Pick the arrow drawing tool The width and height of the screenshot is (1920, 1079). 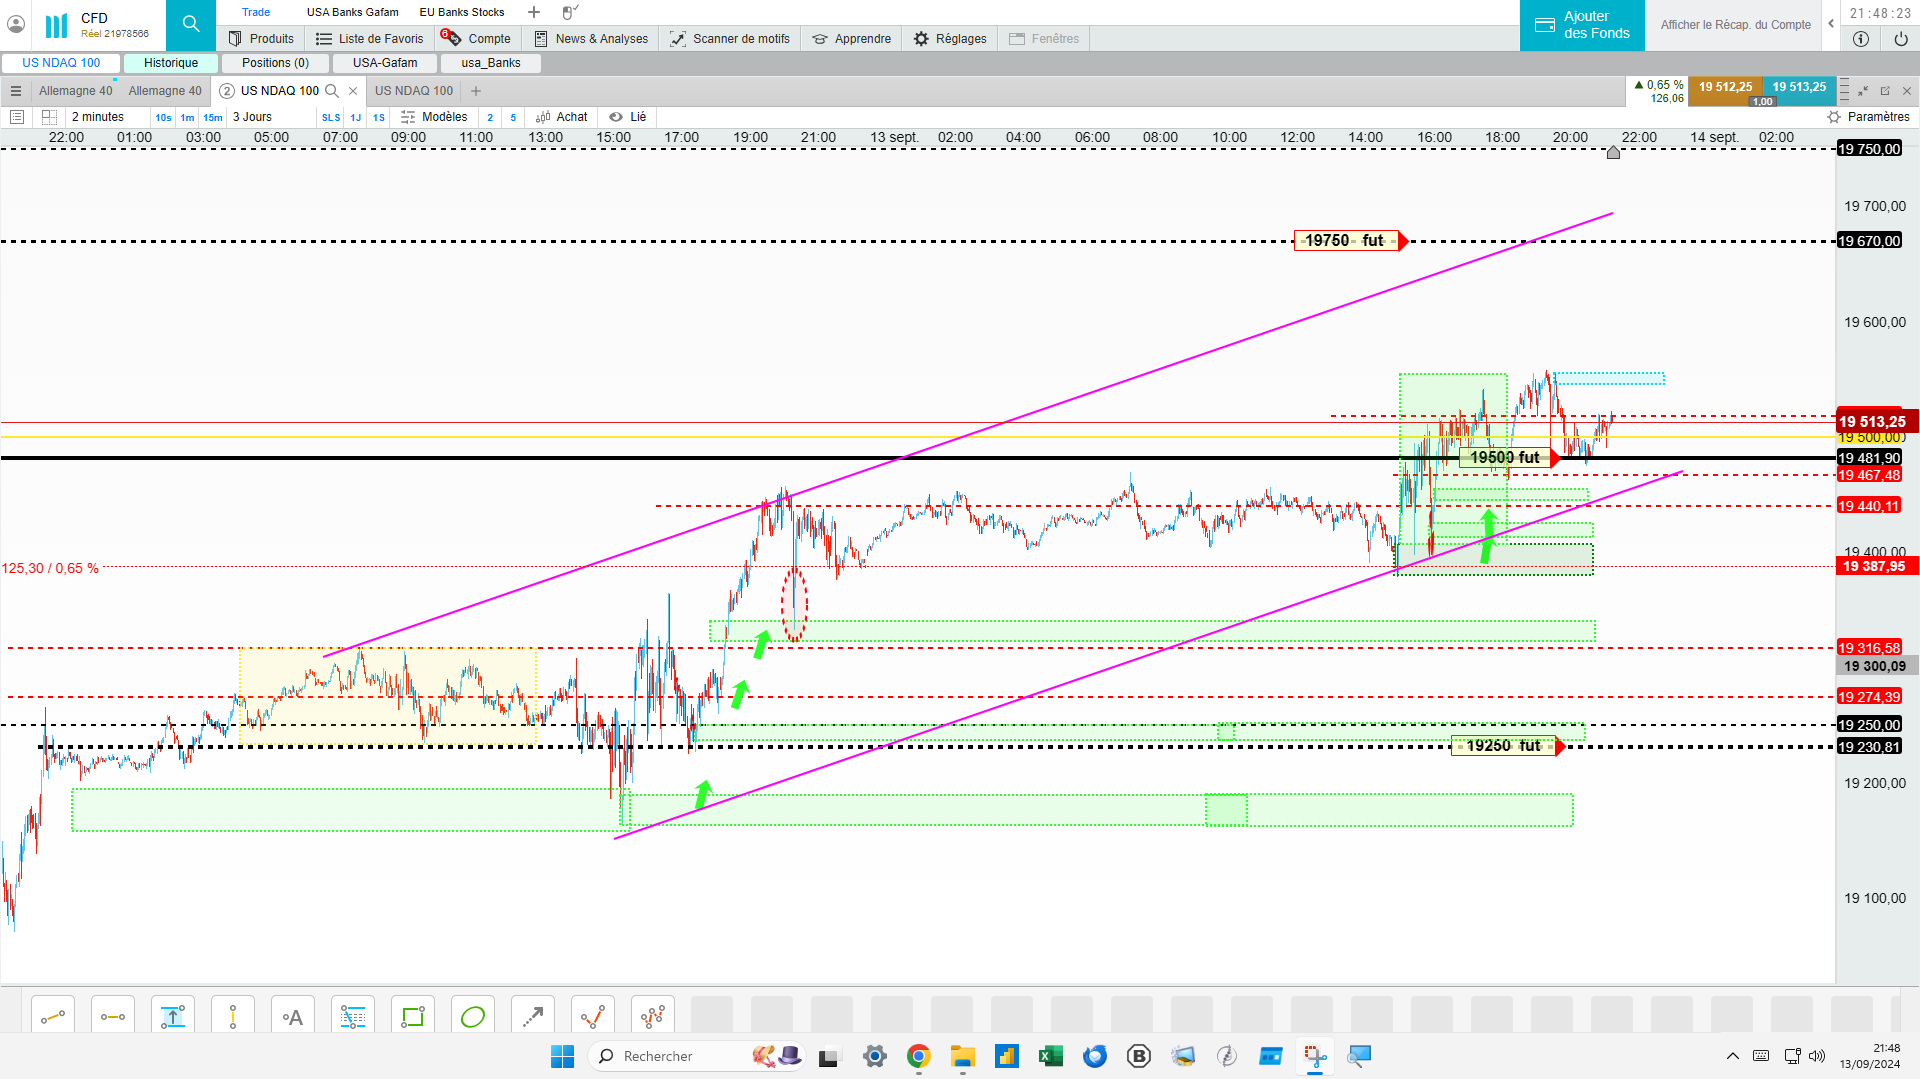pyautogui.click(x=533, y=1017)
